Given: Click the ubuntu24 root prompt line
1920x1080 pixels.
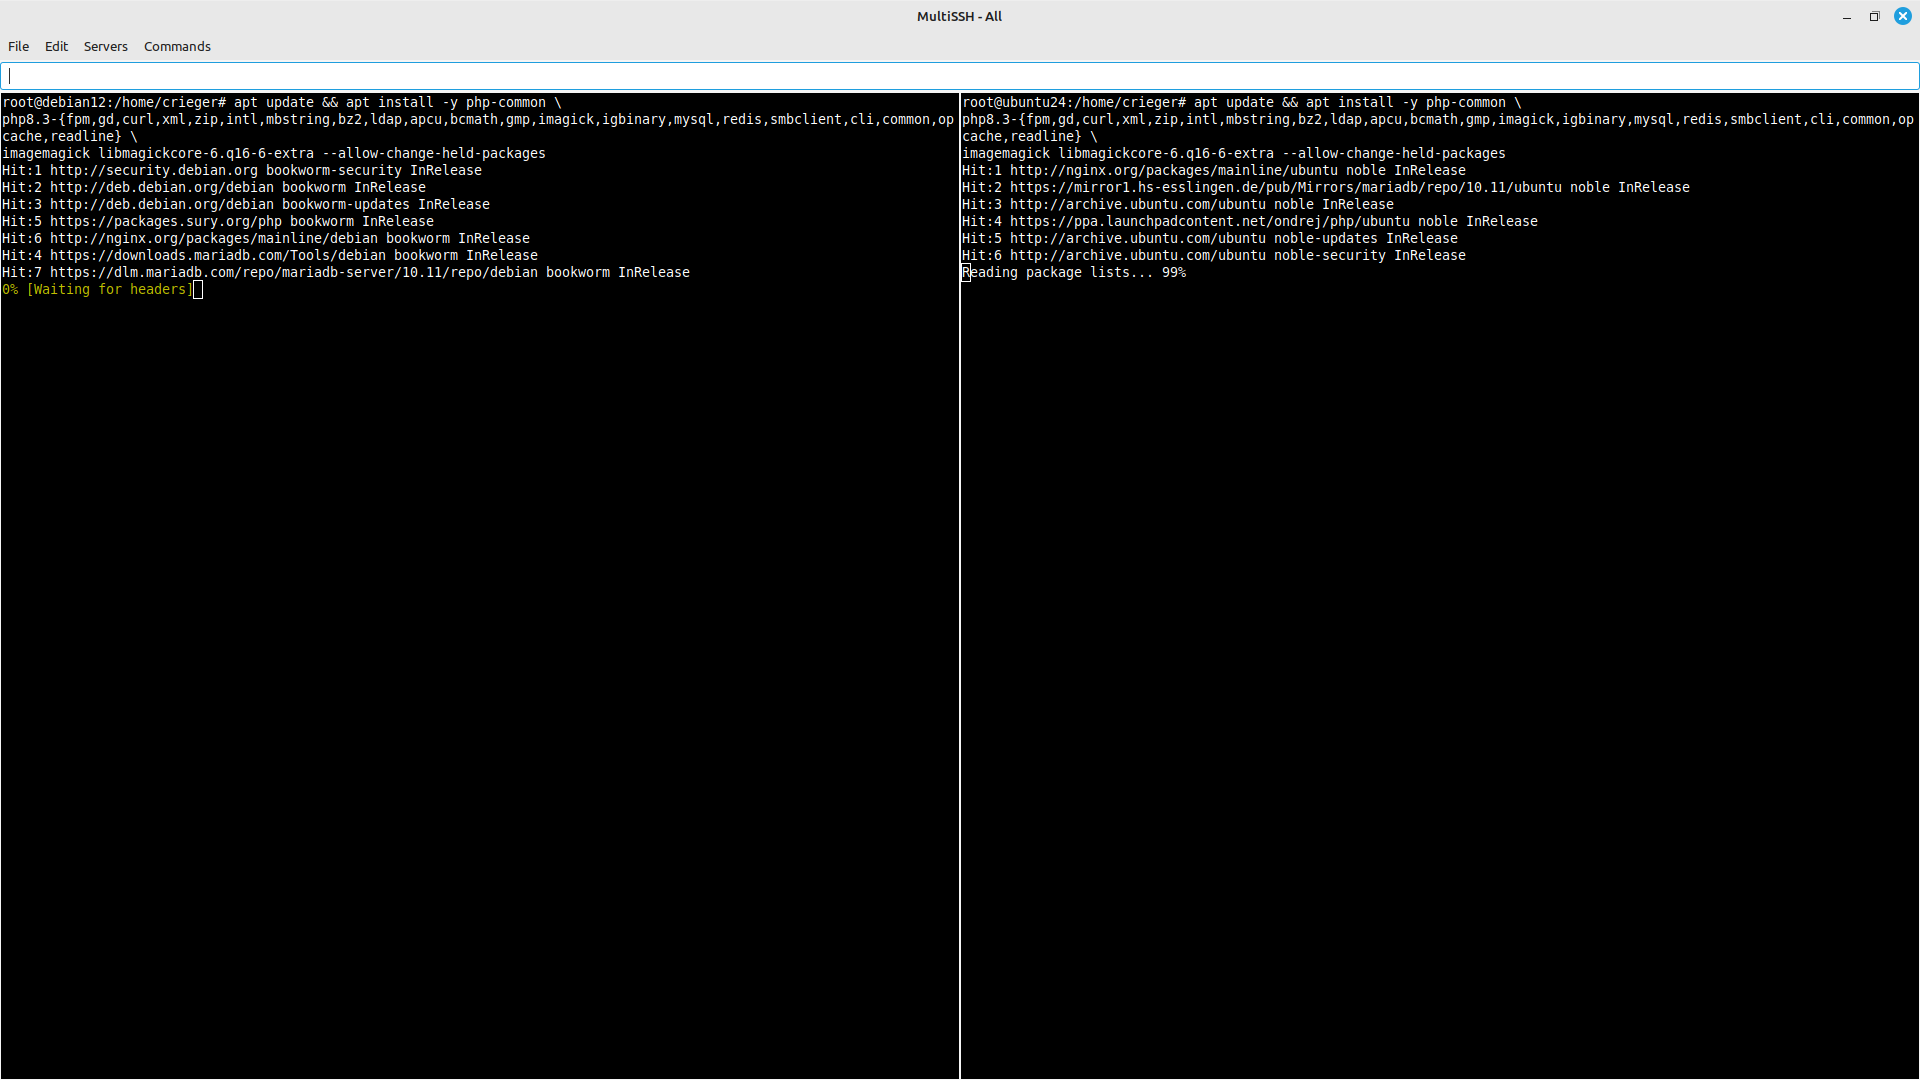Looking at the screenshot, I should click(1242, 102).
